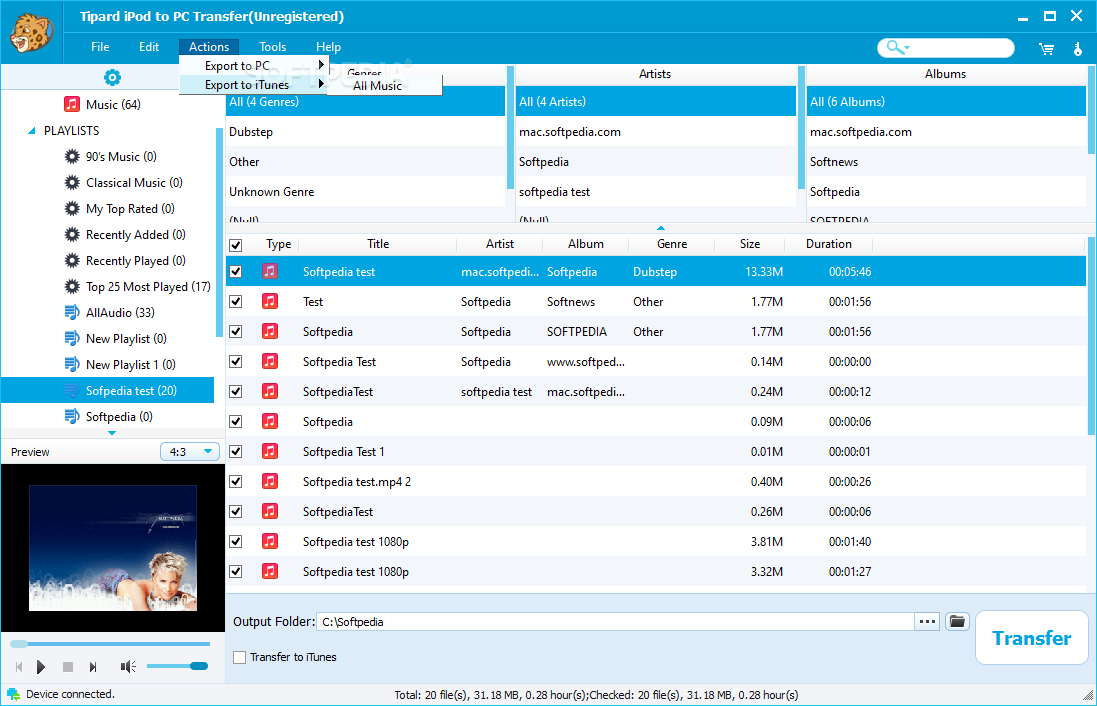
Task: Click the magnifier search icon
Action: pos(893,47)
